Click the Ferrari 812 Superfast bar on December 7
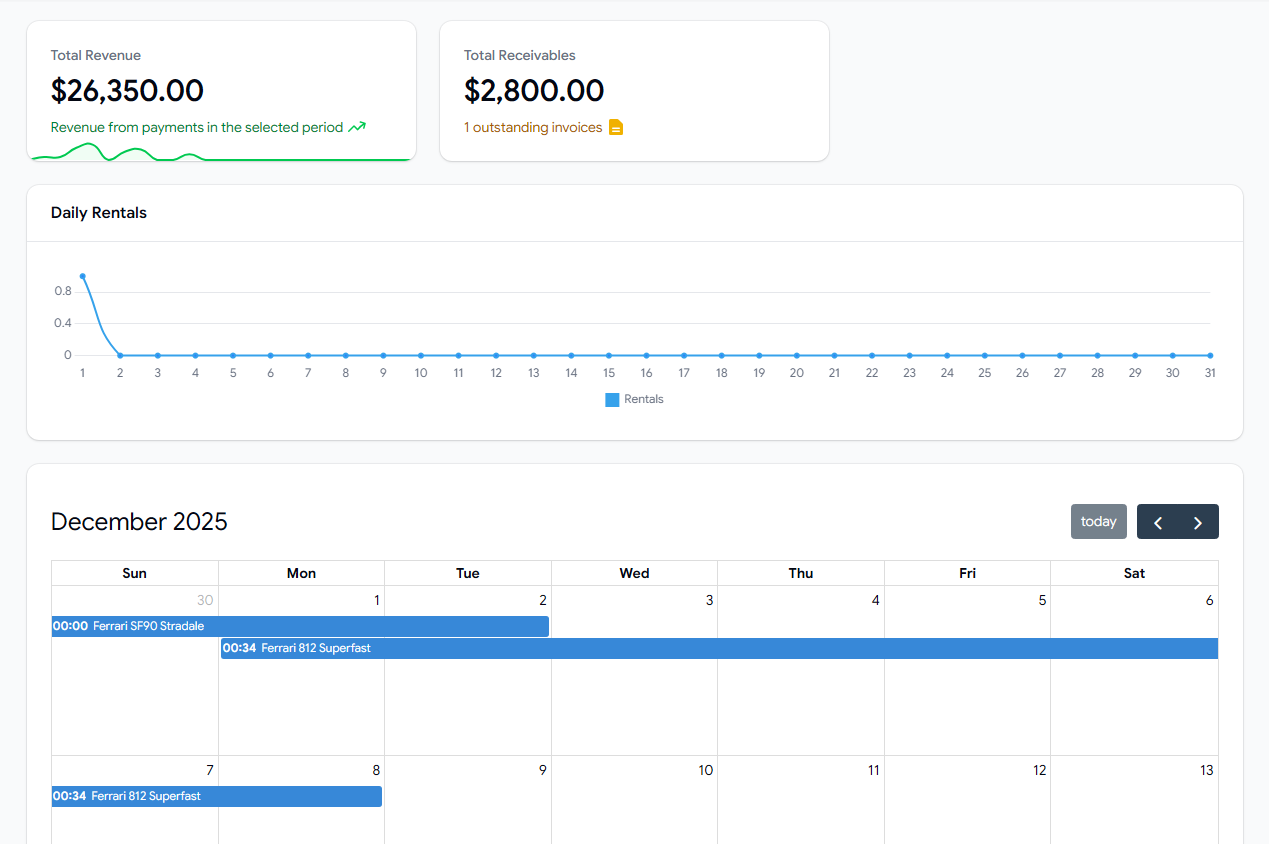1269x844 pixels. point(216,796)
